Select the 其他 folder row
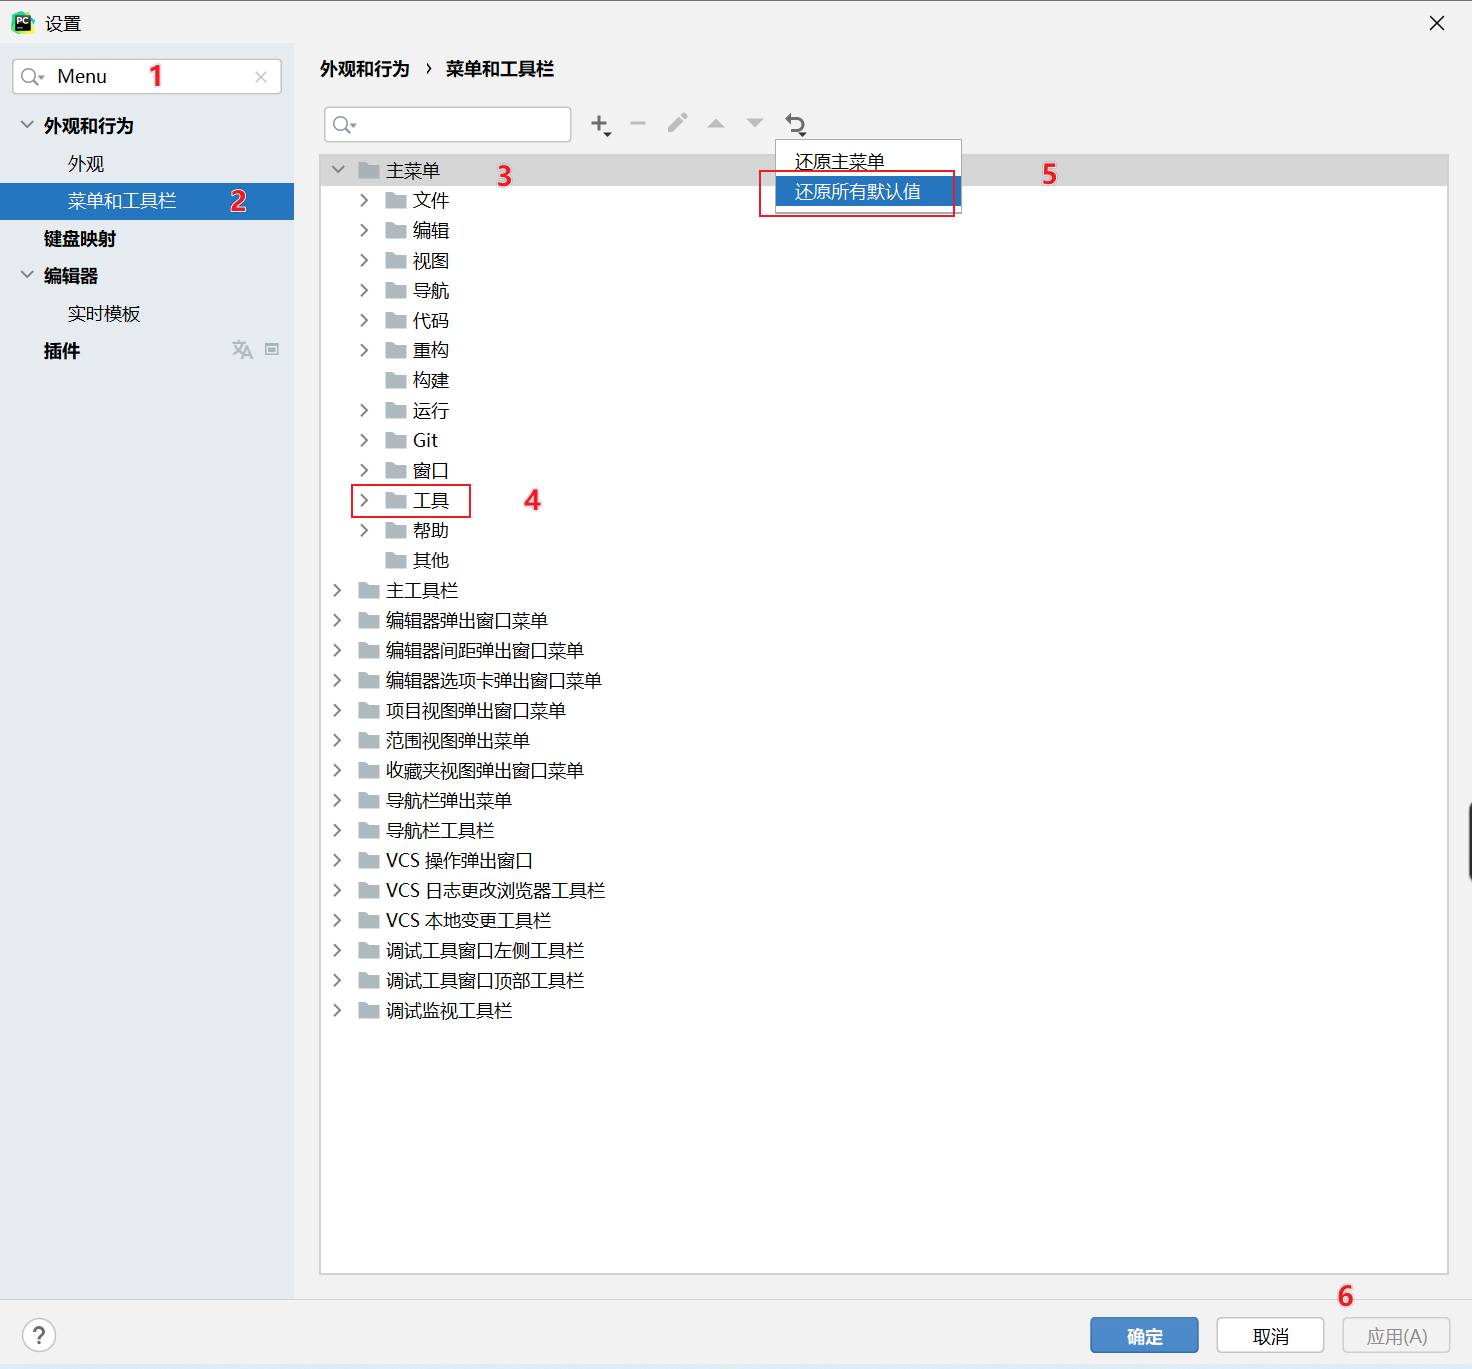 point(884,560)
